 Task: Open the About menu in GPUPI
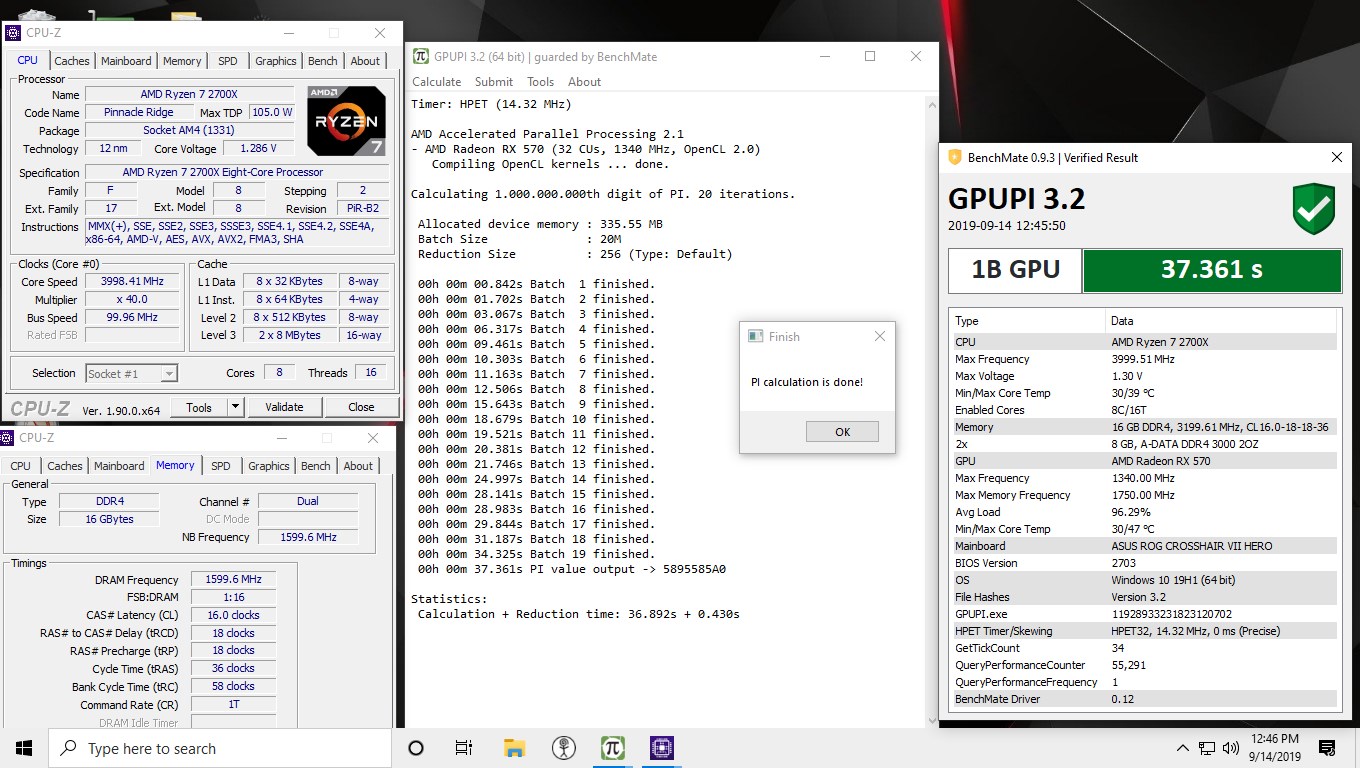tap(584, 82)
